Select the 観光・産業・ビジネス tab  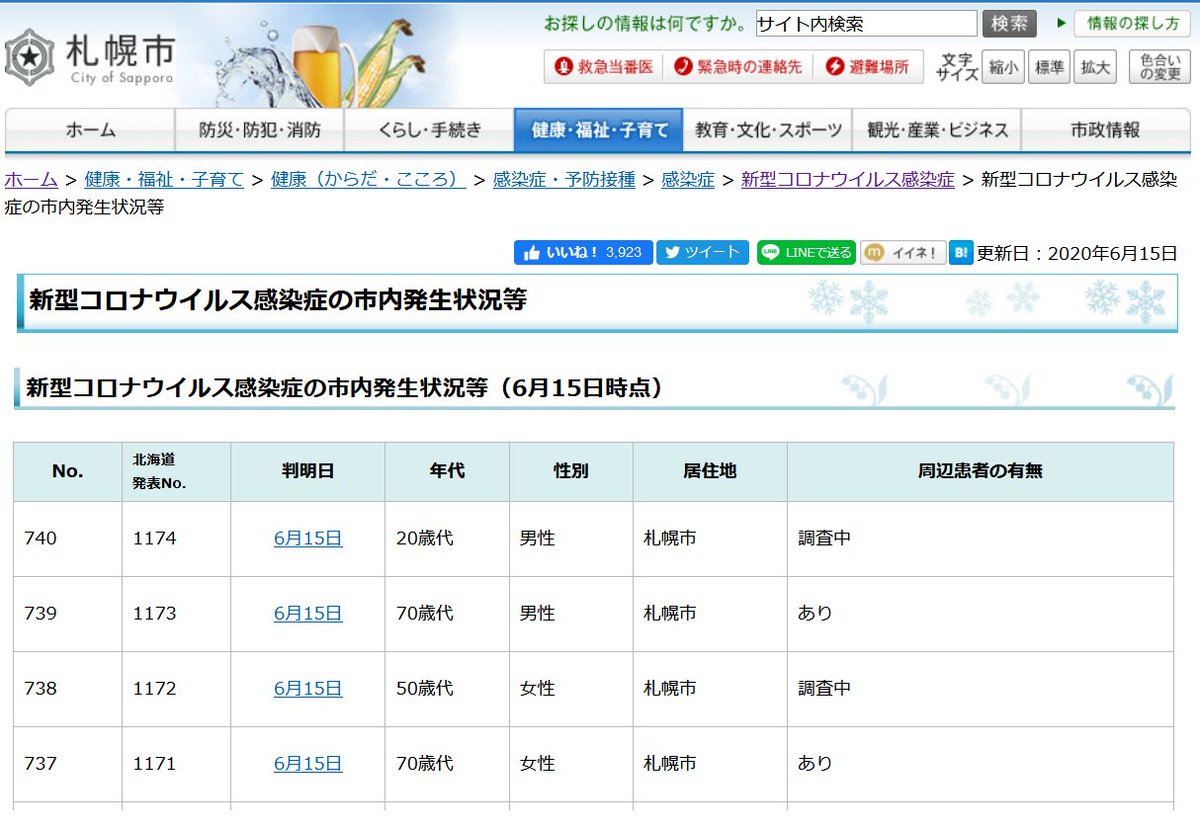click(937, 130)
